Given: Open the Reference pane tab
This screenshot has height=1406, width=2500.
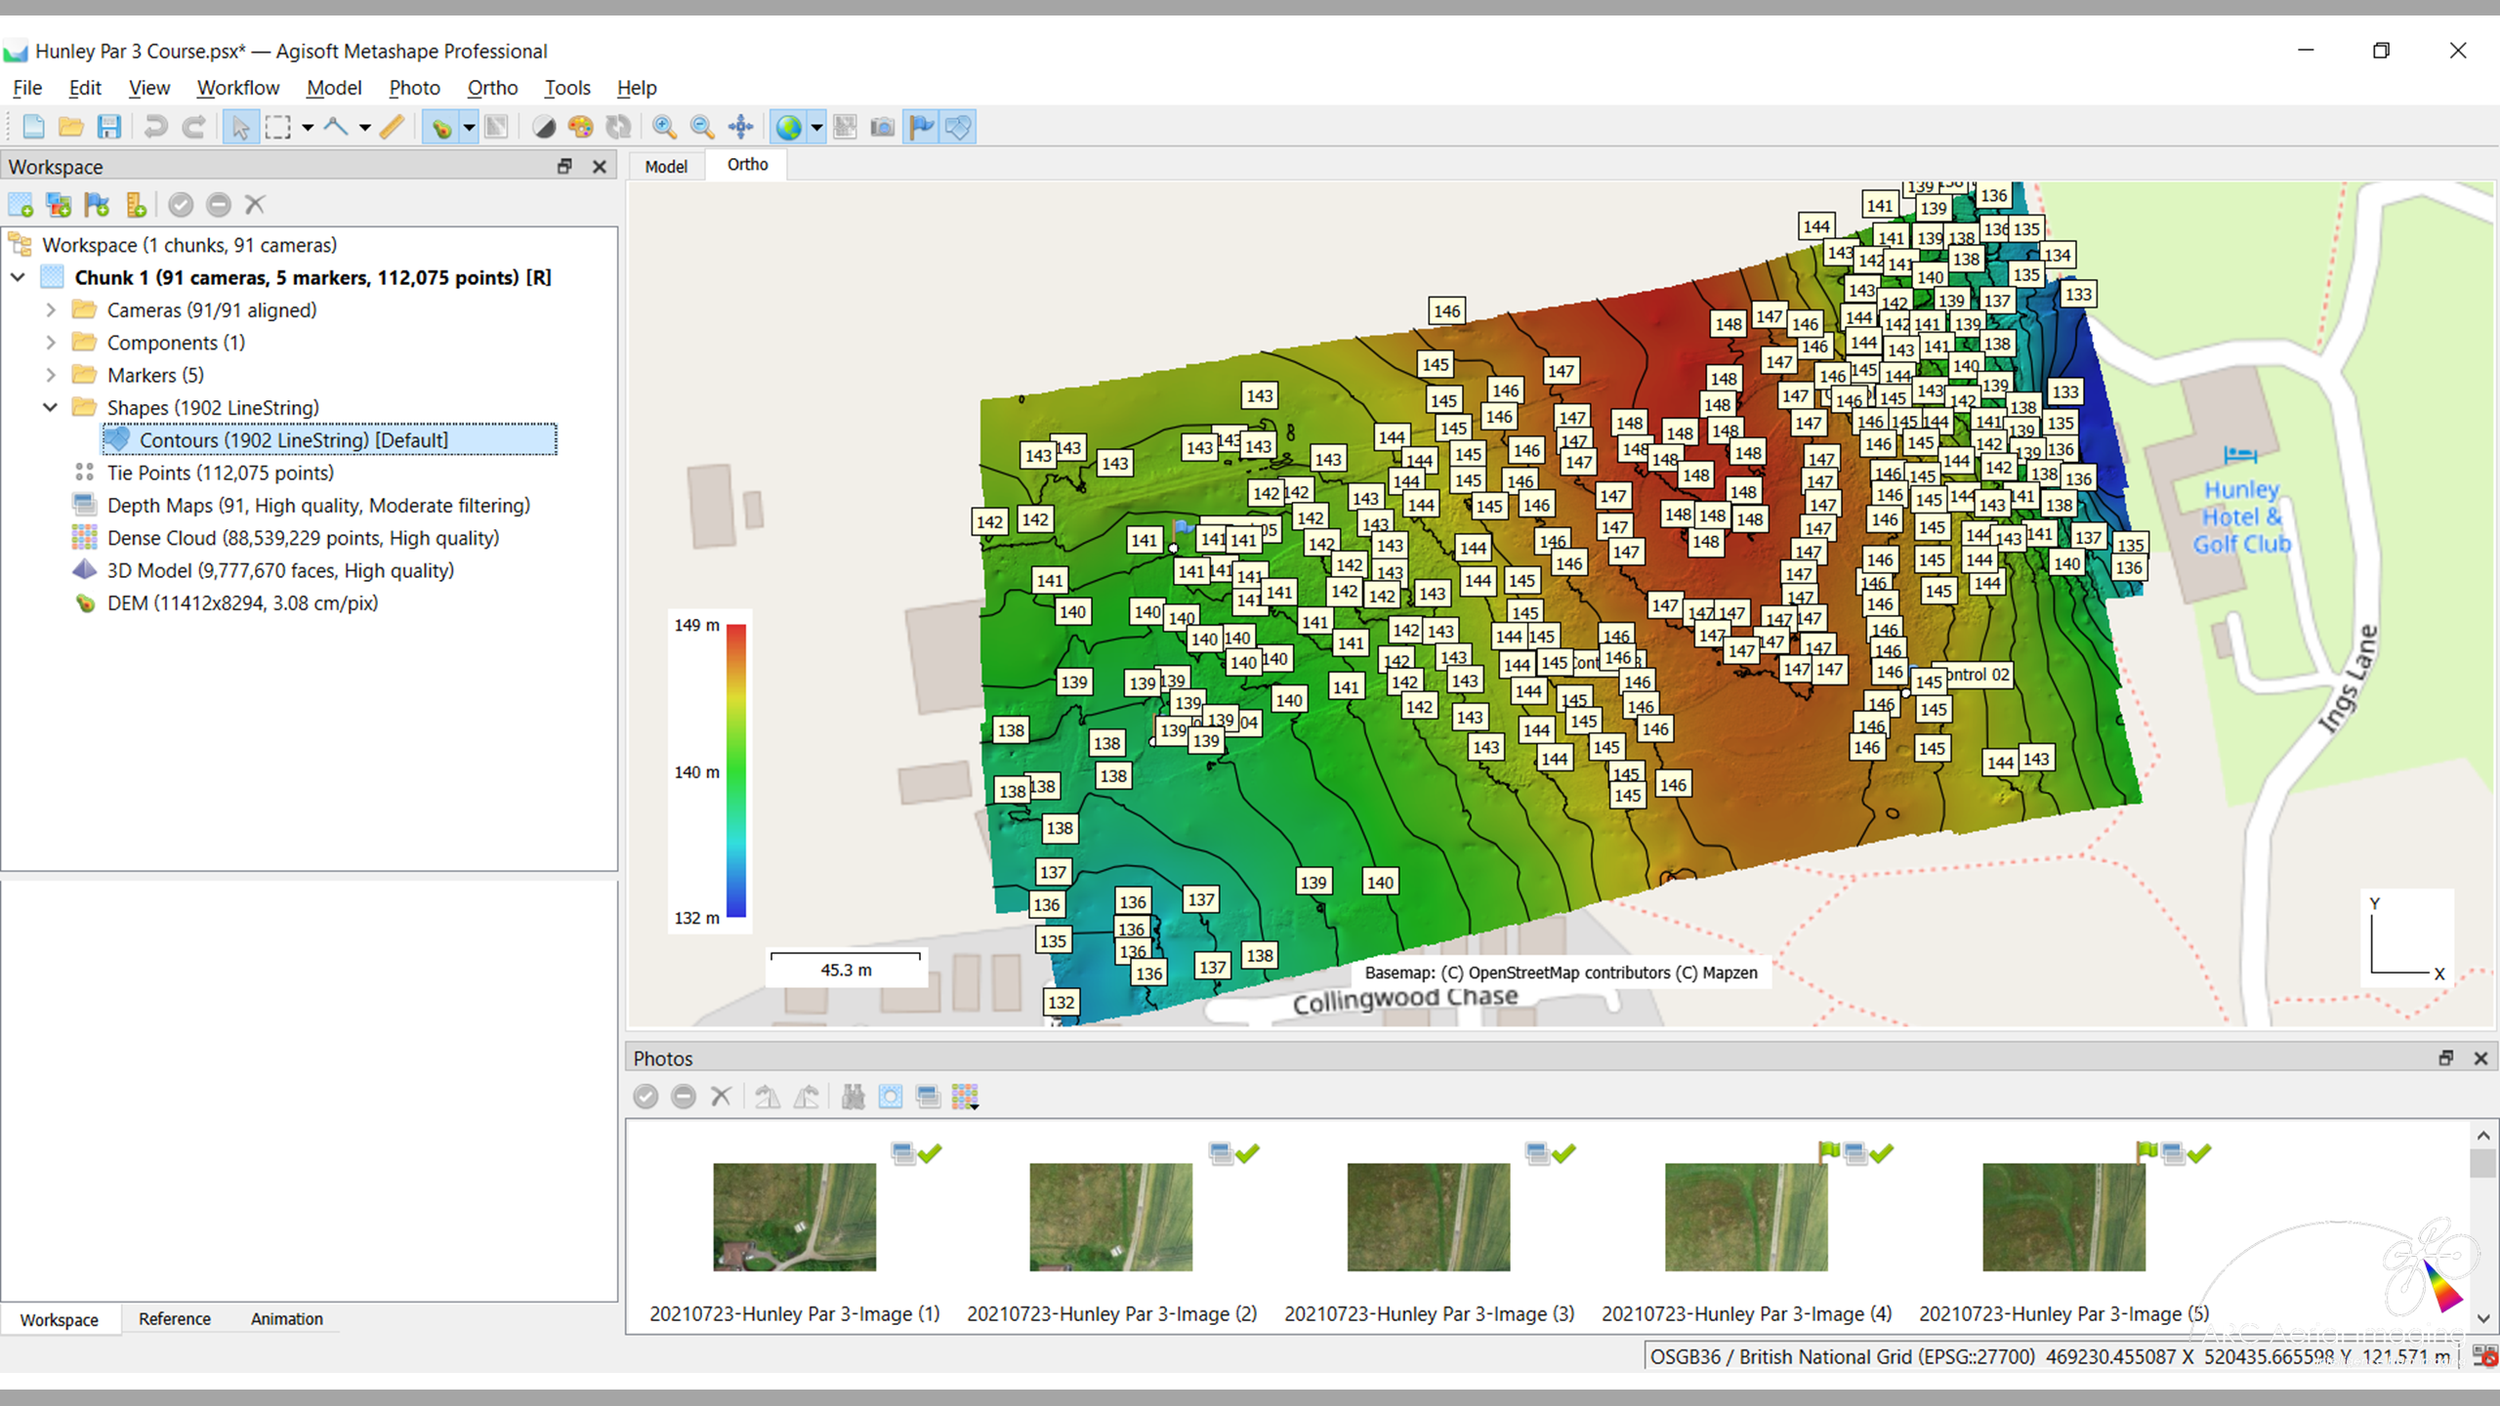Looking at the screenshot, I should click(174, 1319).
